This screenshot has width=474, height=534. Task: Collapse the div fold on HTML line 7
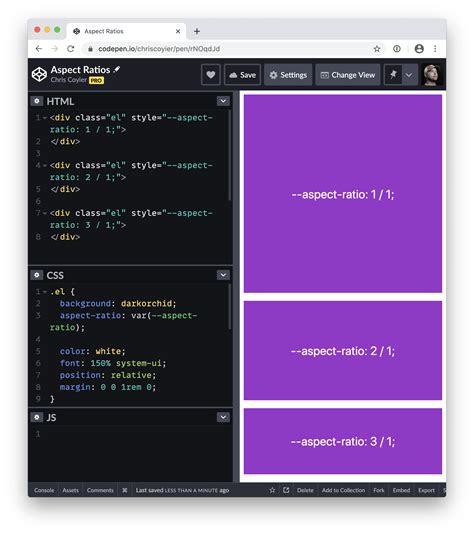(x=45, y=213)
